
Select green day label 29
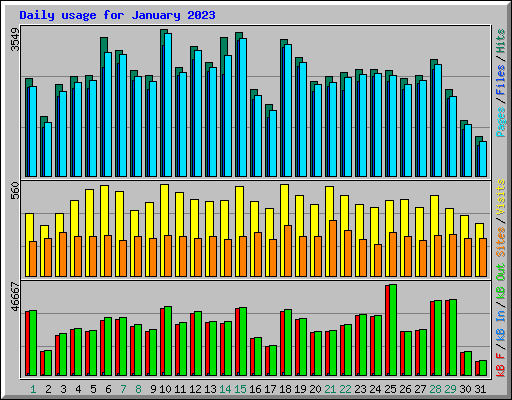(450, 389)
